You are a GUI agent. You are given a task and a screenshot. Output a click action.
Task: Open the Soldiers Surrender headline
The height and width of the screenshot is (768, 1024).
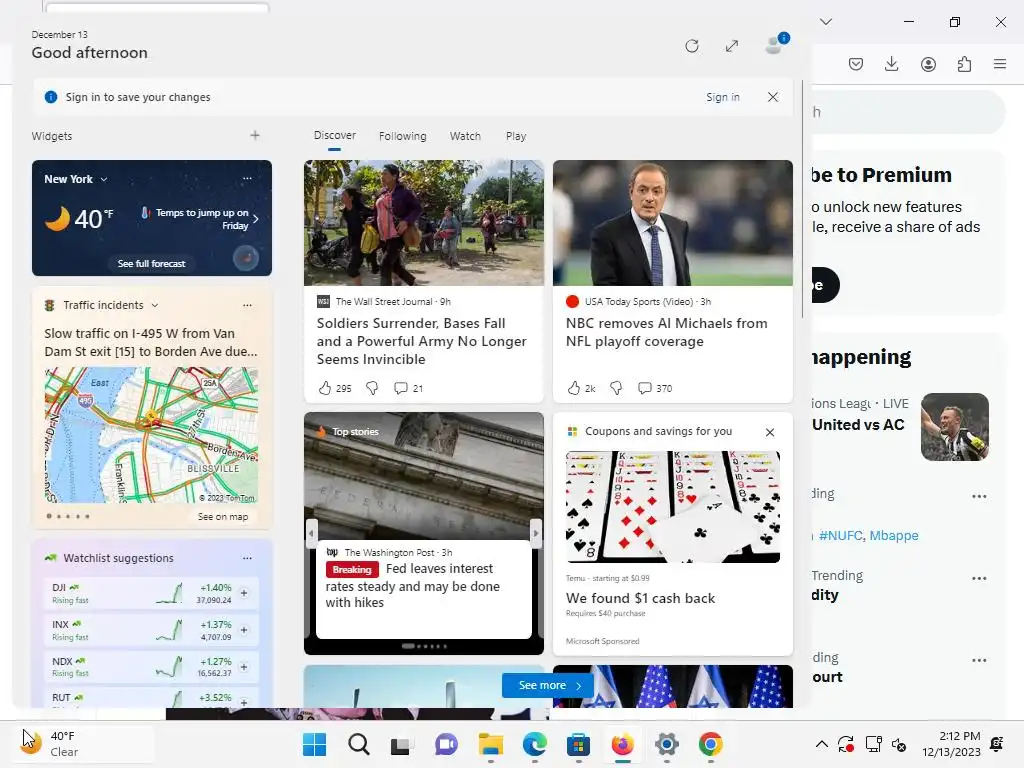(x=421, y=341)
